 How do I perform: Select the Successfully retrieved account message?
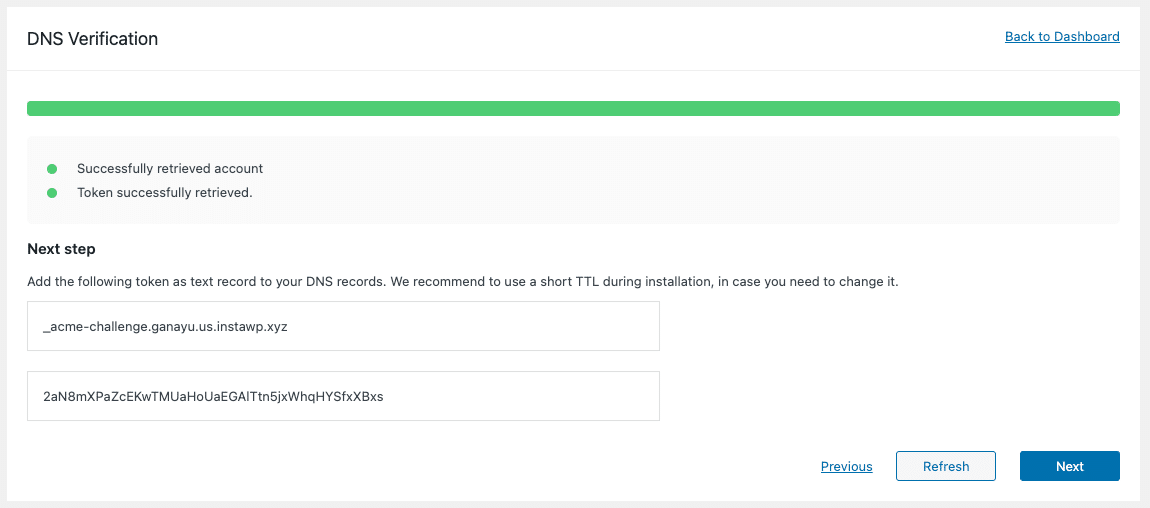(x=169, y=169)
